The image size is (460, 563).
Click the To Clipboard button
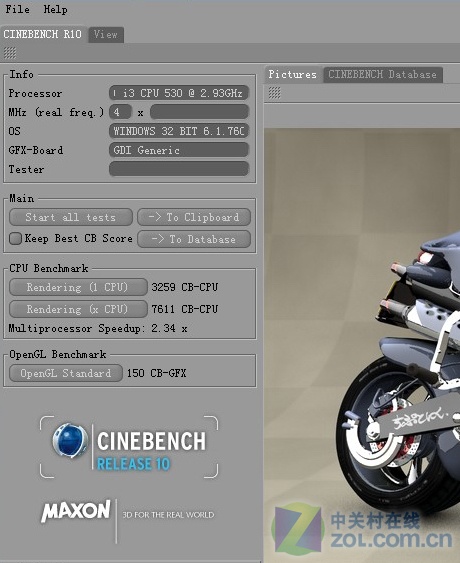point(194,217)
